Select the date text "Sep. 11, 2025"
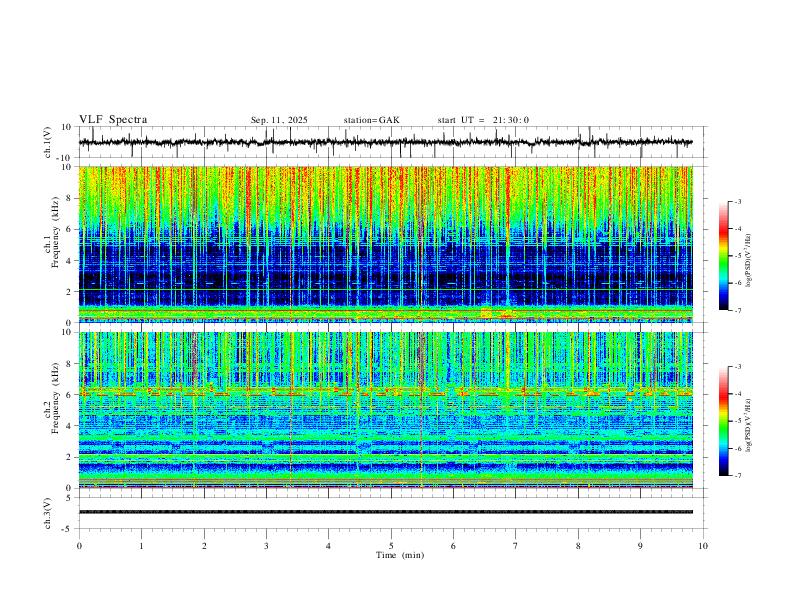This screenshot has height=612, width=792. [279, 120]
